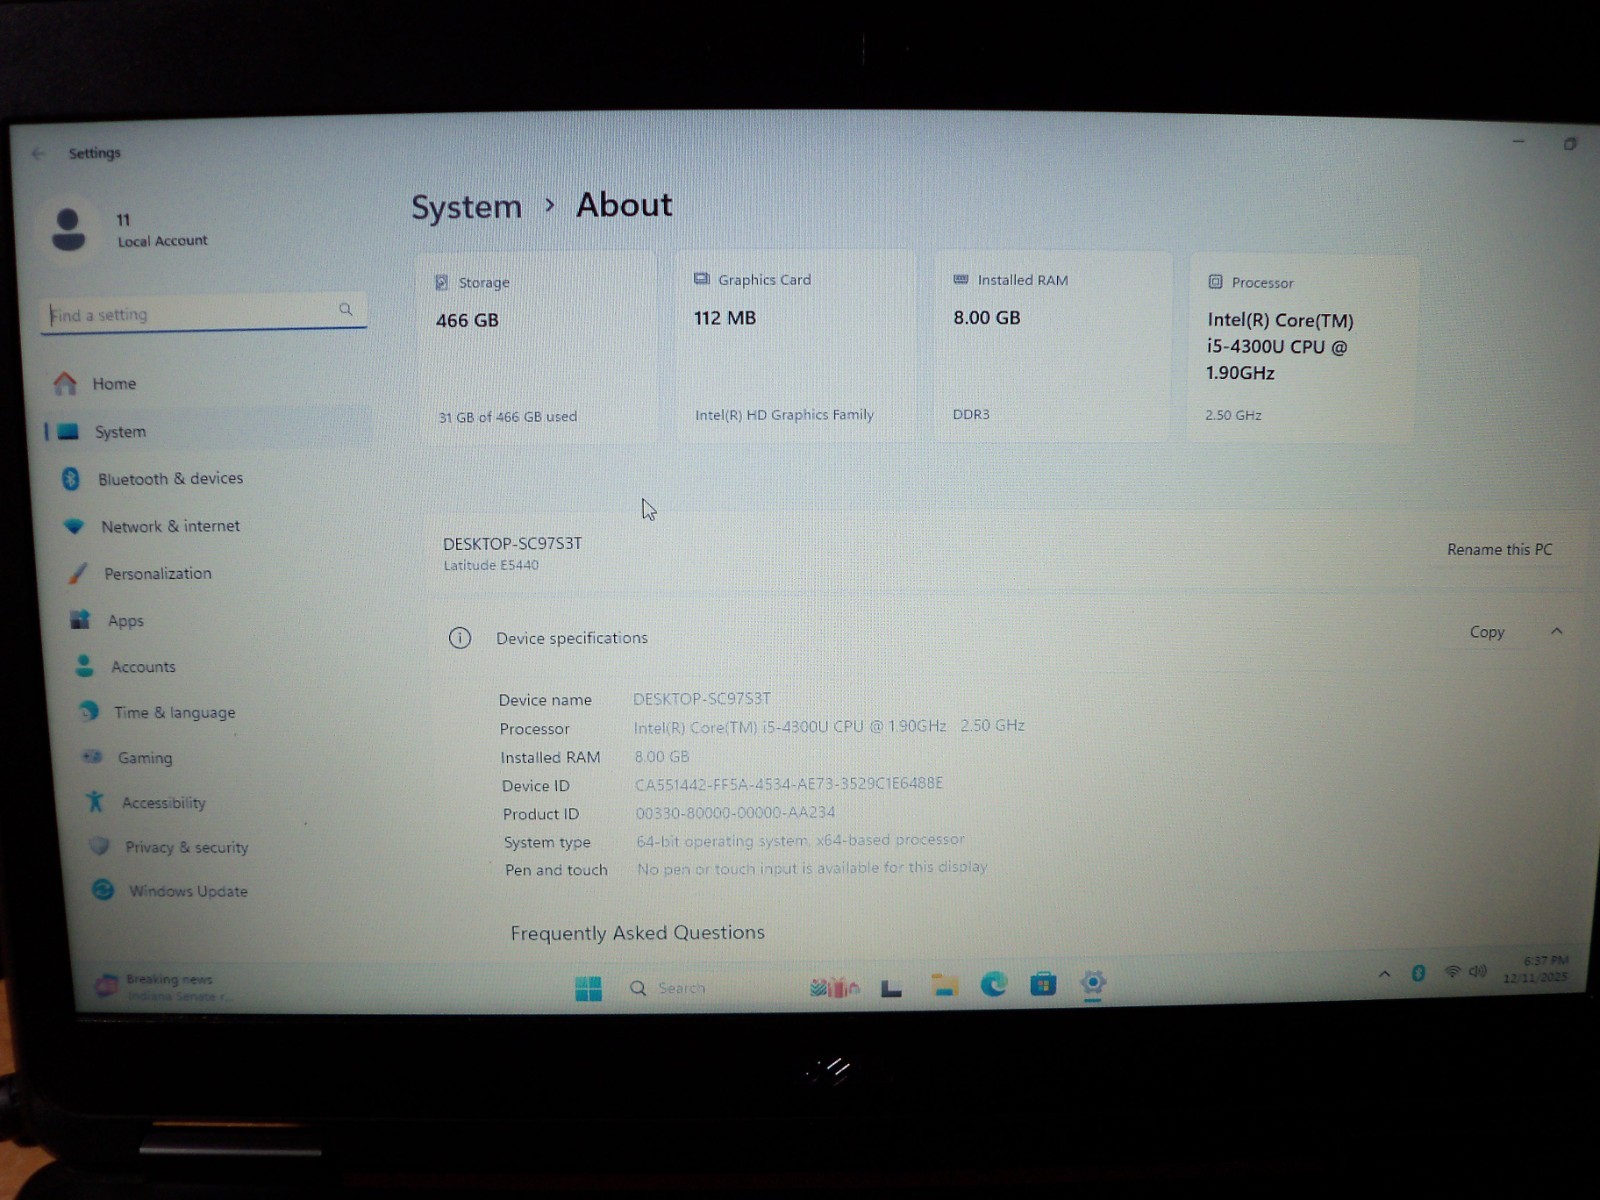This screenshot has height=1200, width=1600.
Task: Copy the device specifications
Action: pos(1486,632)
